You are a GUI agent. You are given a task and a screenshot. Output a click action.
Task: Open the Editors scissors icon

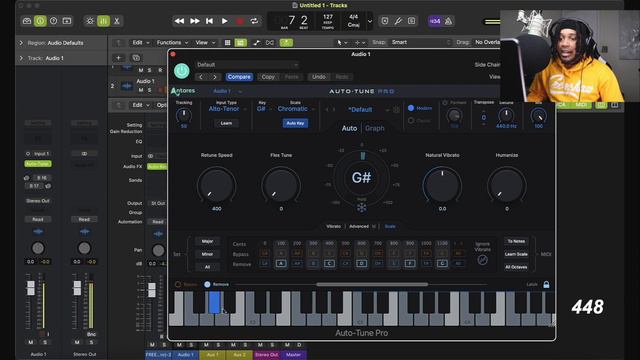pyautogui.click(x=117, y=21)
